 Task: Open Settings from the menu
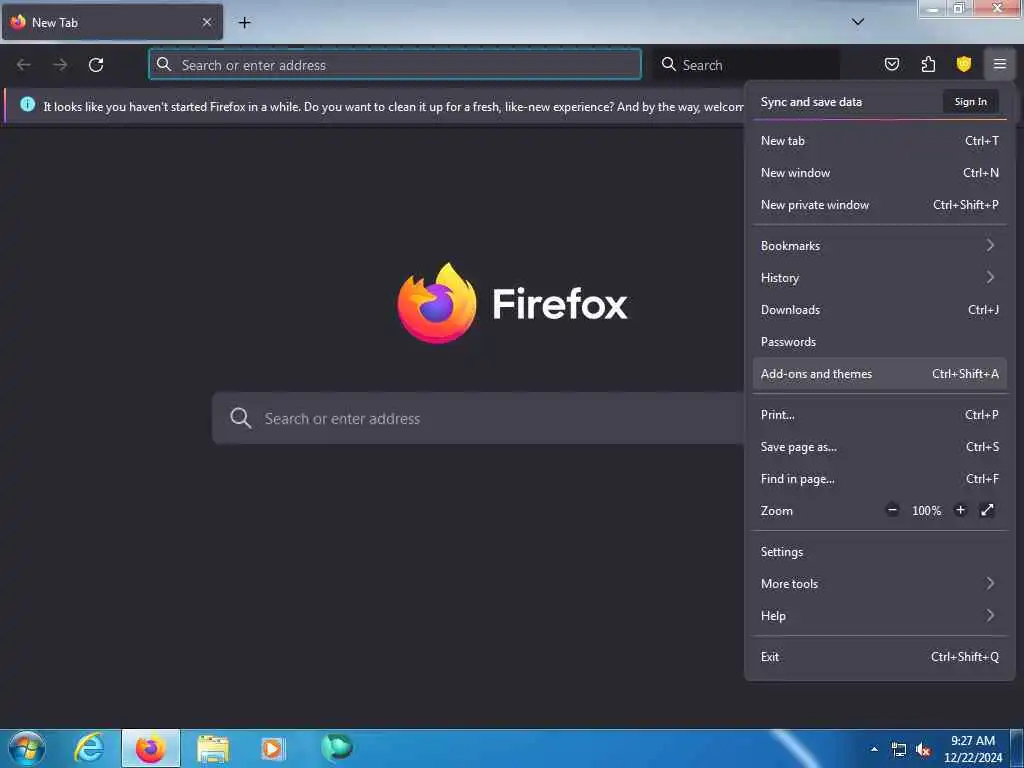click(x=879, y=552)
